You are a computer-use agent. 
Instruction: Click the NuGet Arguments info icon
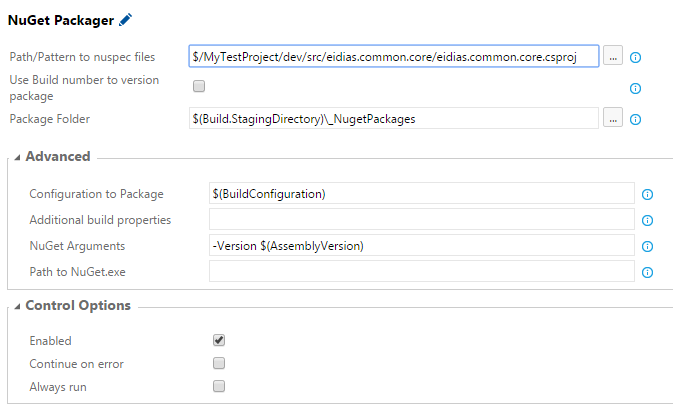point(647,246)
